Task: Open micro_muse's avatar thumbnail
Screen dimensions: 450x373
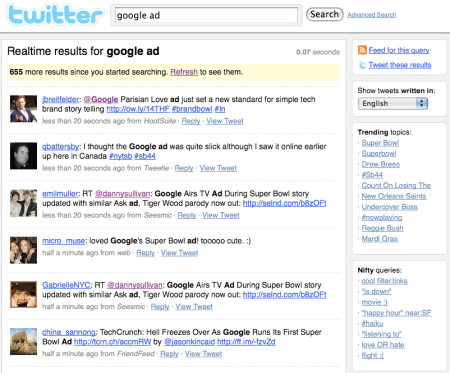Action: [23, 250]
